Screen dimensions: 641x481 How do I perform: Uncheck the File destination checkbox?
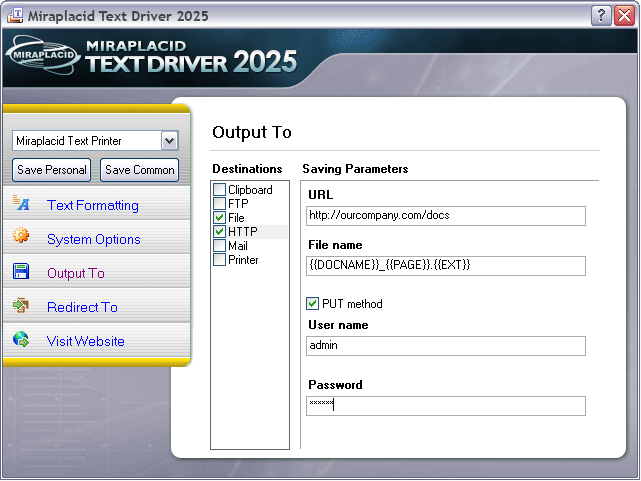[220, 217]
